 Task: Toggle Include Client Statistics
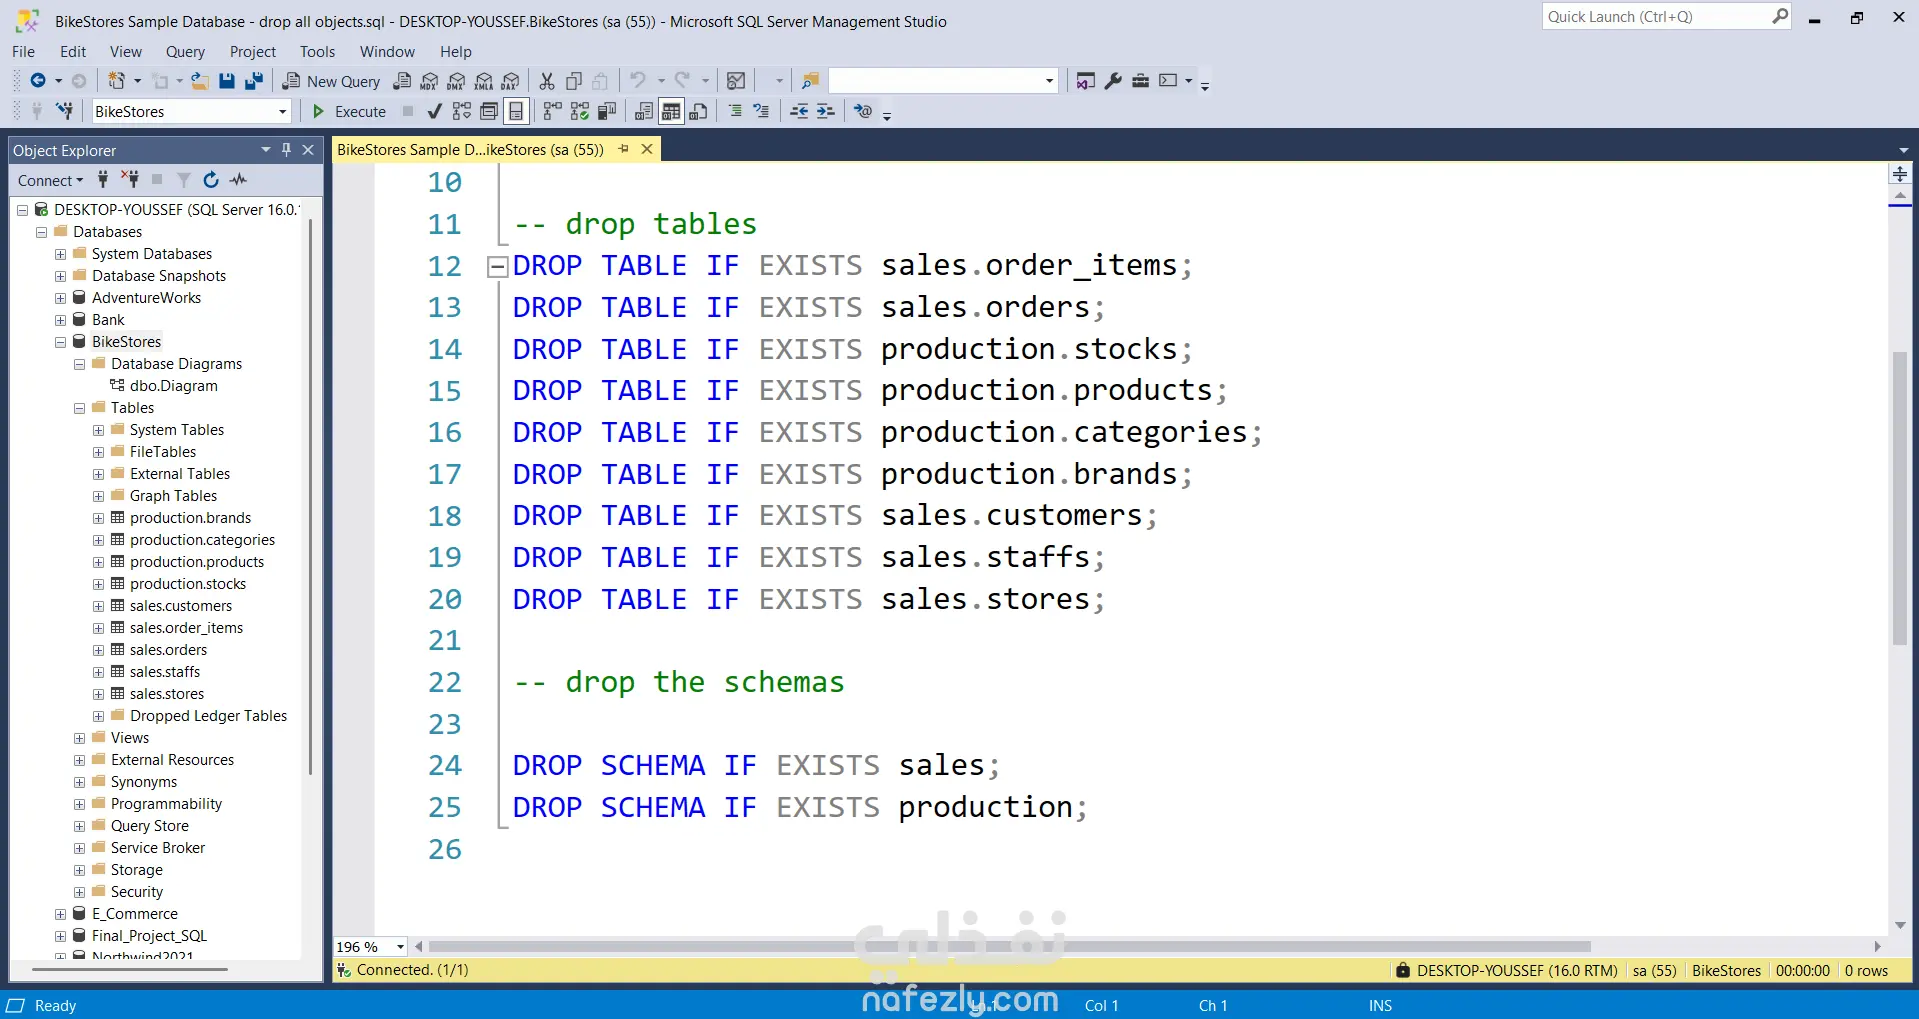[x=606, y=111]
